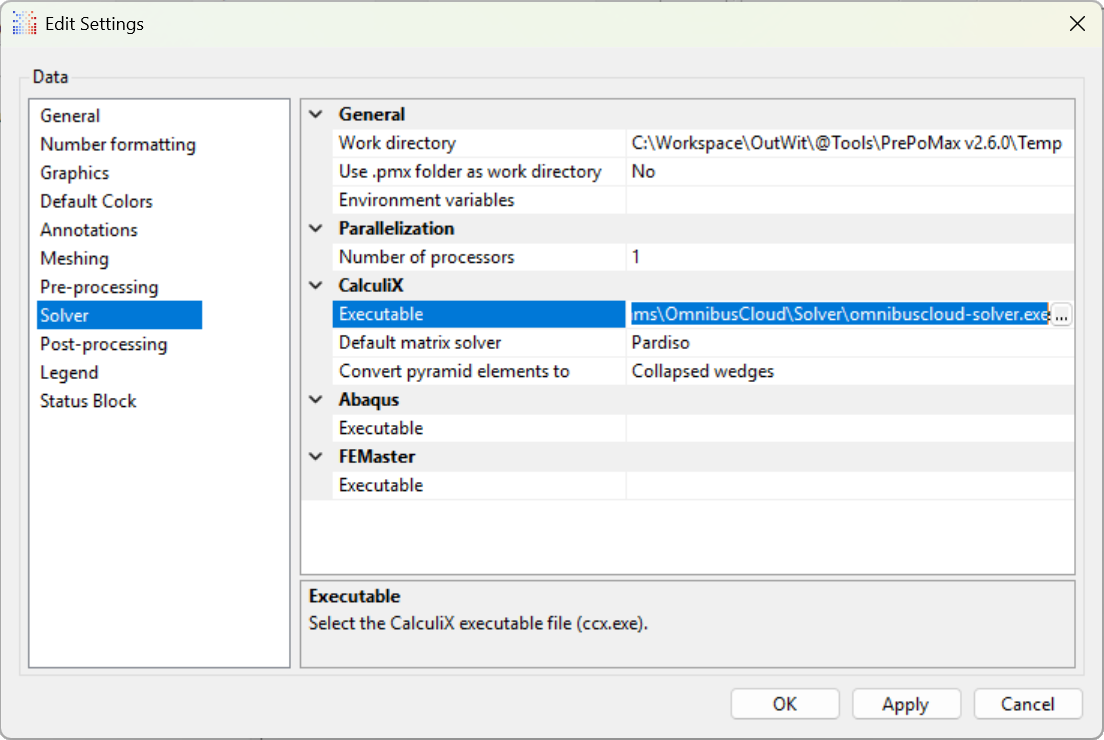Viewport: 1104px width, 740px height.
Task: Click the 'Select the CalculiX executable file' description
Action: pyautogui.click(x=478, y=623)
